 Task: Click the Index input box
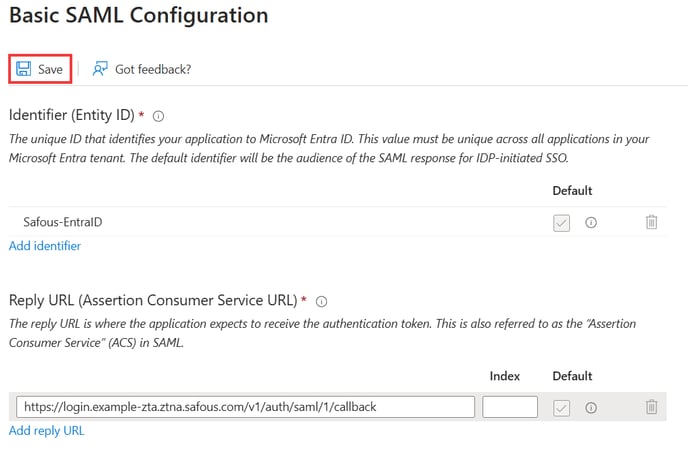click(510, 407)
